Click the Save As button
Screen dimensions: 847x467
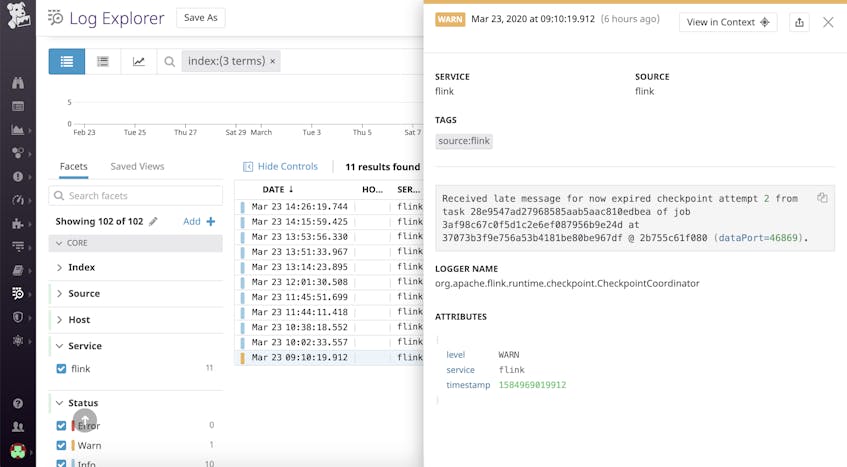200,18
